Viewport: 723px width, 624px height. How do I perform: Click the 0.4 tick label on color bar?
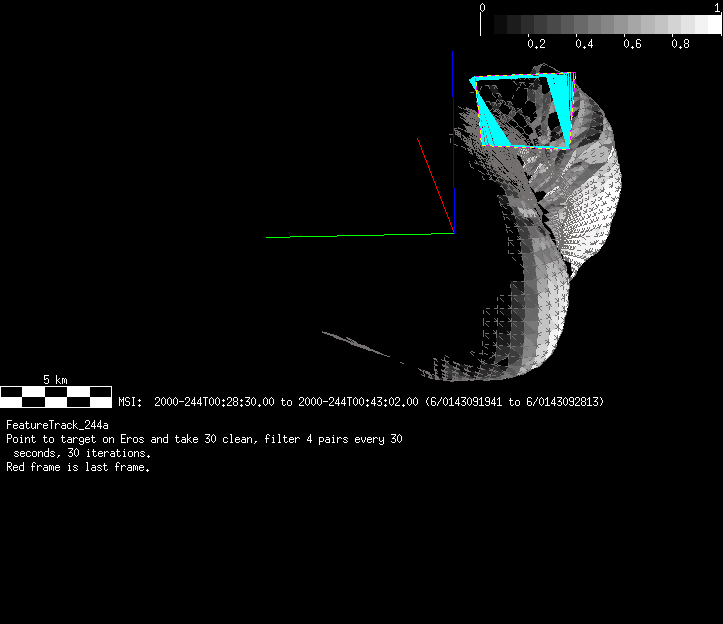(584, 44)
